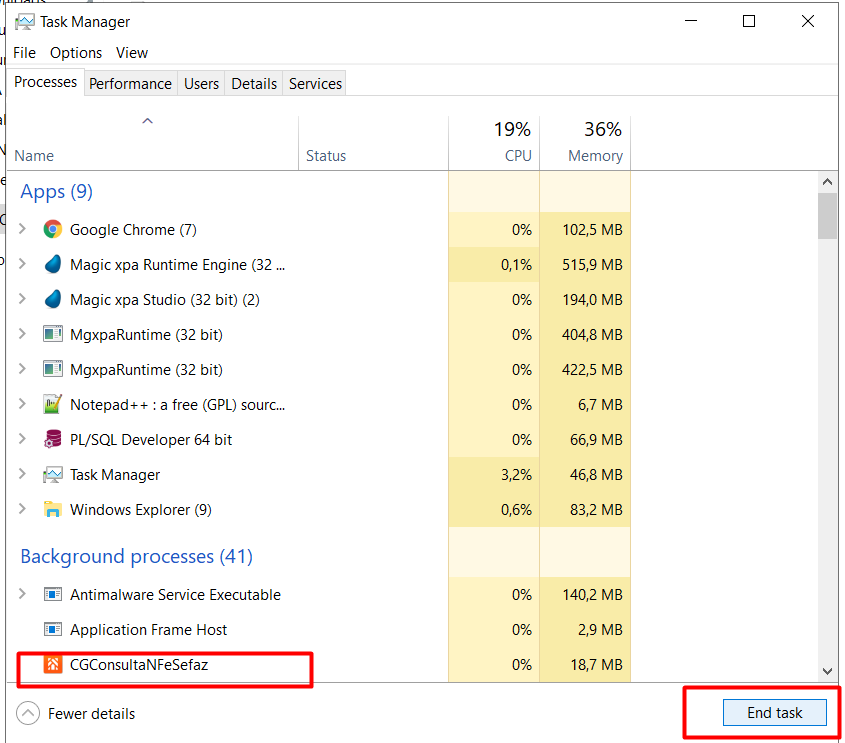This screenshot has height=743, width=845.
Task: Open the Details tab
Action: [254, 84]
